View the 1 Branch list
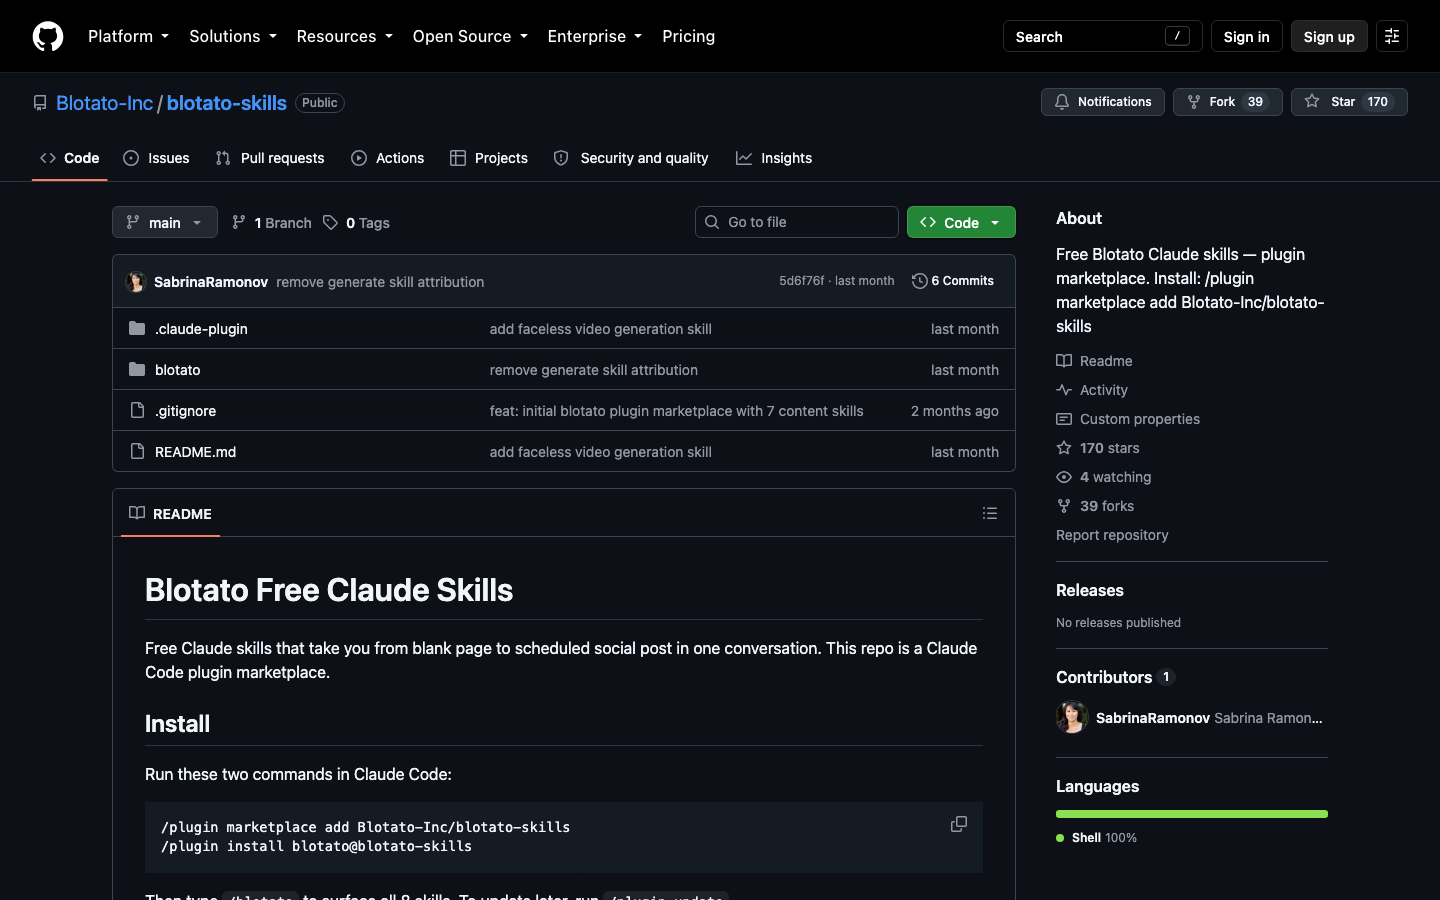The image size is (1440, 900). pyautogui.click(x=271, y=223)
